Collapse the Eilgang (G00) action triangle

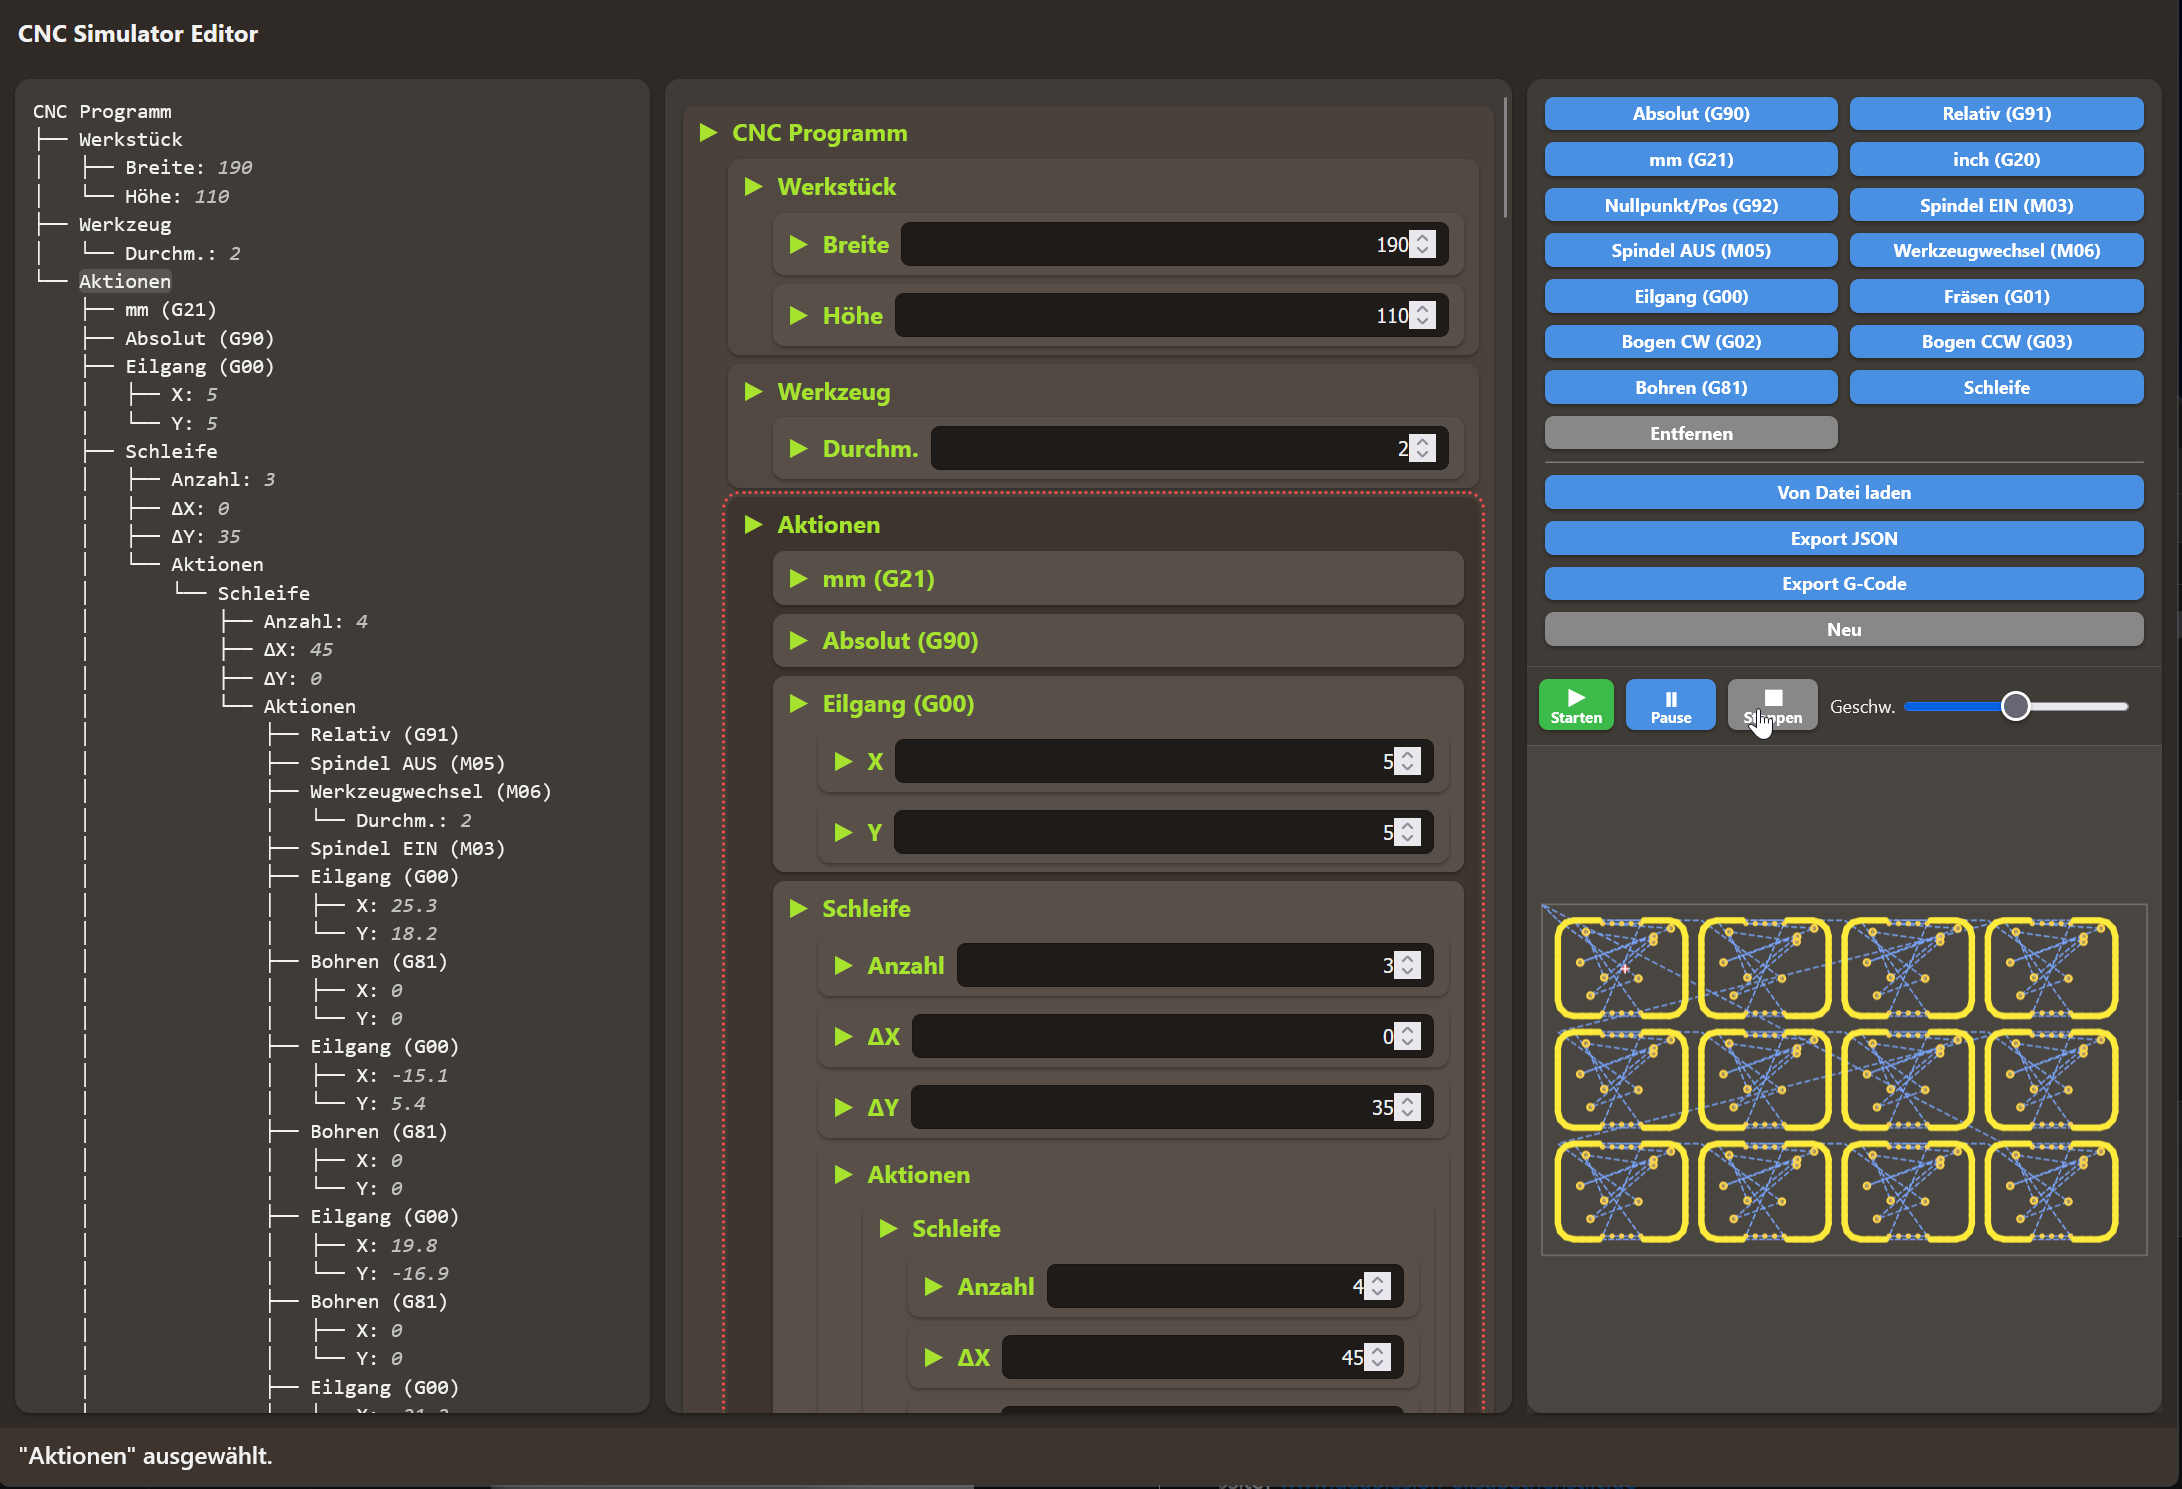pyautogui.click(x=798, y=704)
